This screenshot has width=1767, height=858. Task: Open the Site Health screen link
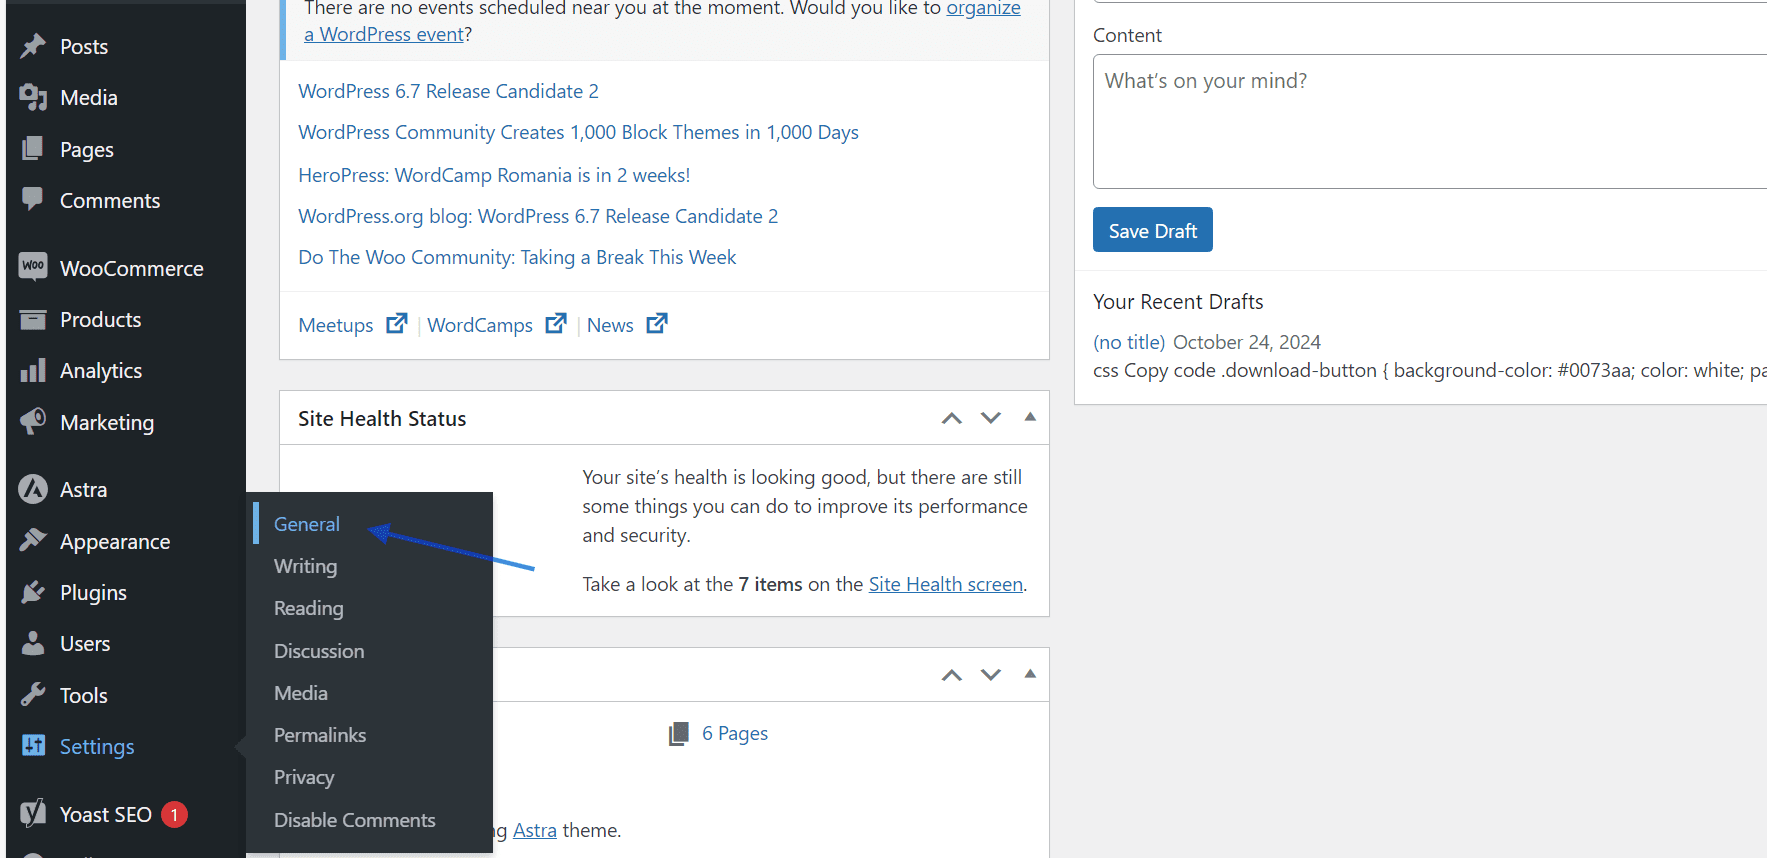[x=945, y=584]
